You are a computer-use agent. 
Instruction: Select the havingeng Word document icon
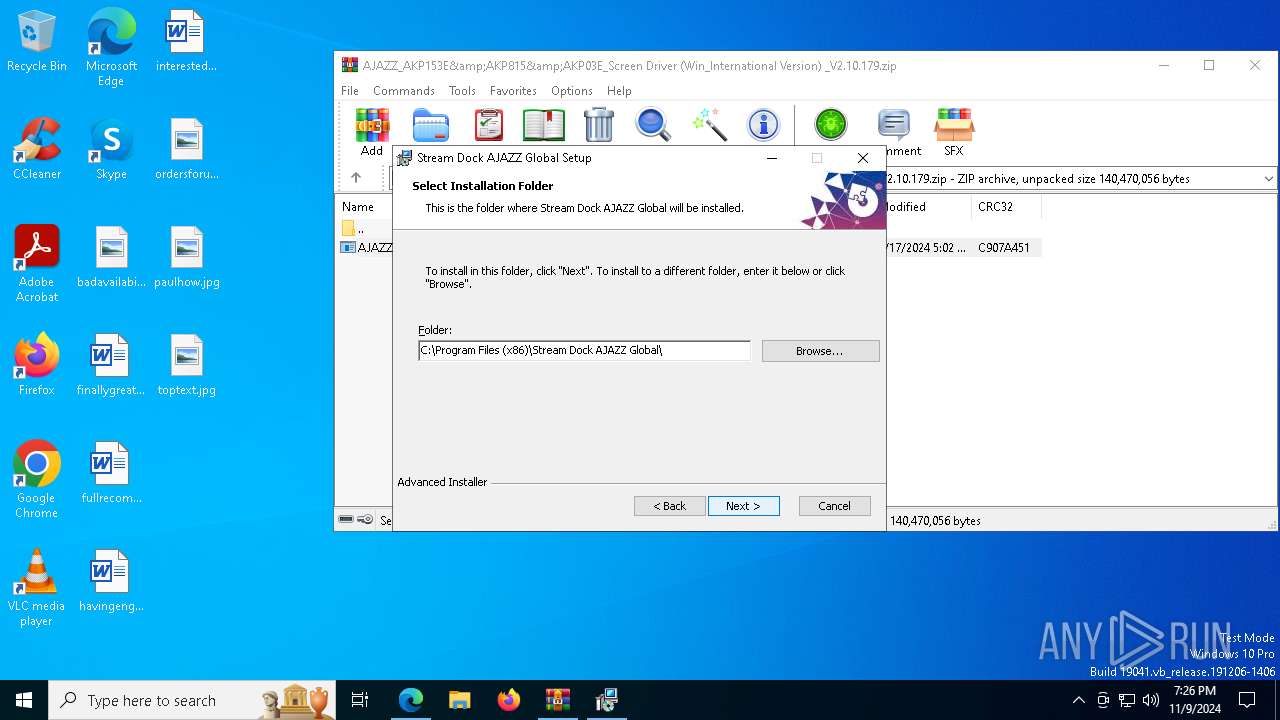tap(111, 581)
